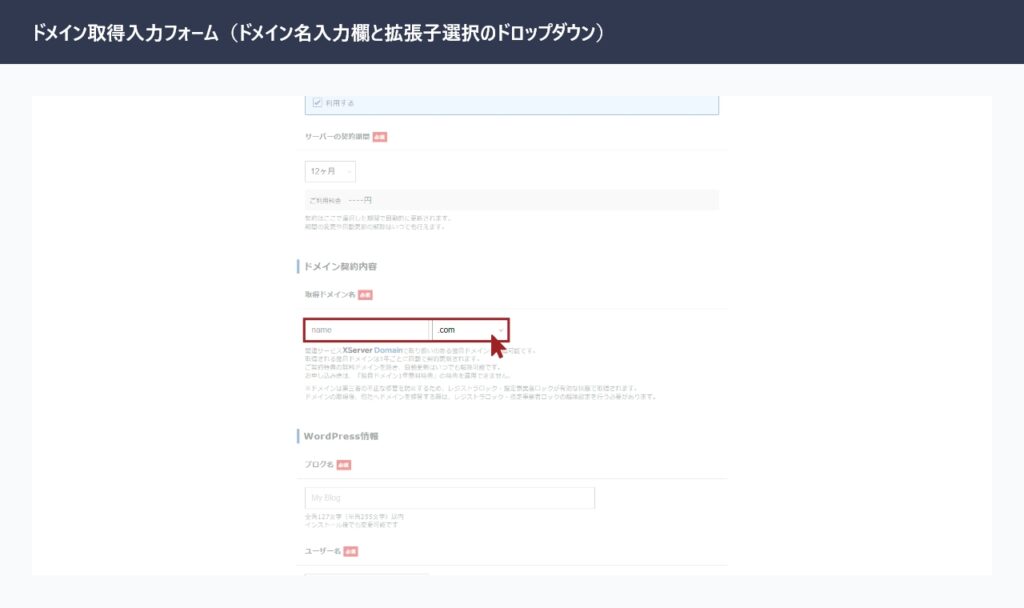Screen dimensions: 1024x608
Task: Click the サーバーの契約期間 label
Action: click(337, 136)
